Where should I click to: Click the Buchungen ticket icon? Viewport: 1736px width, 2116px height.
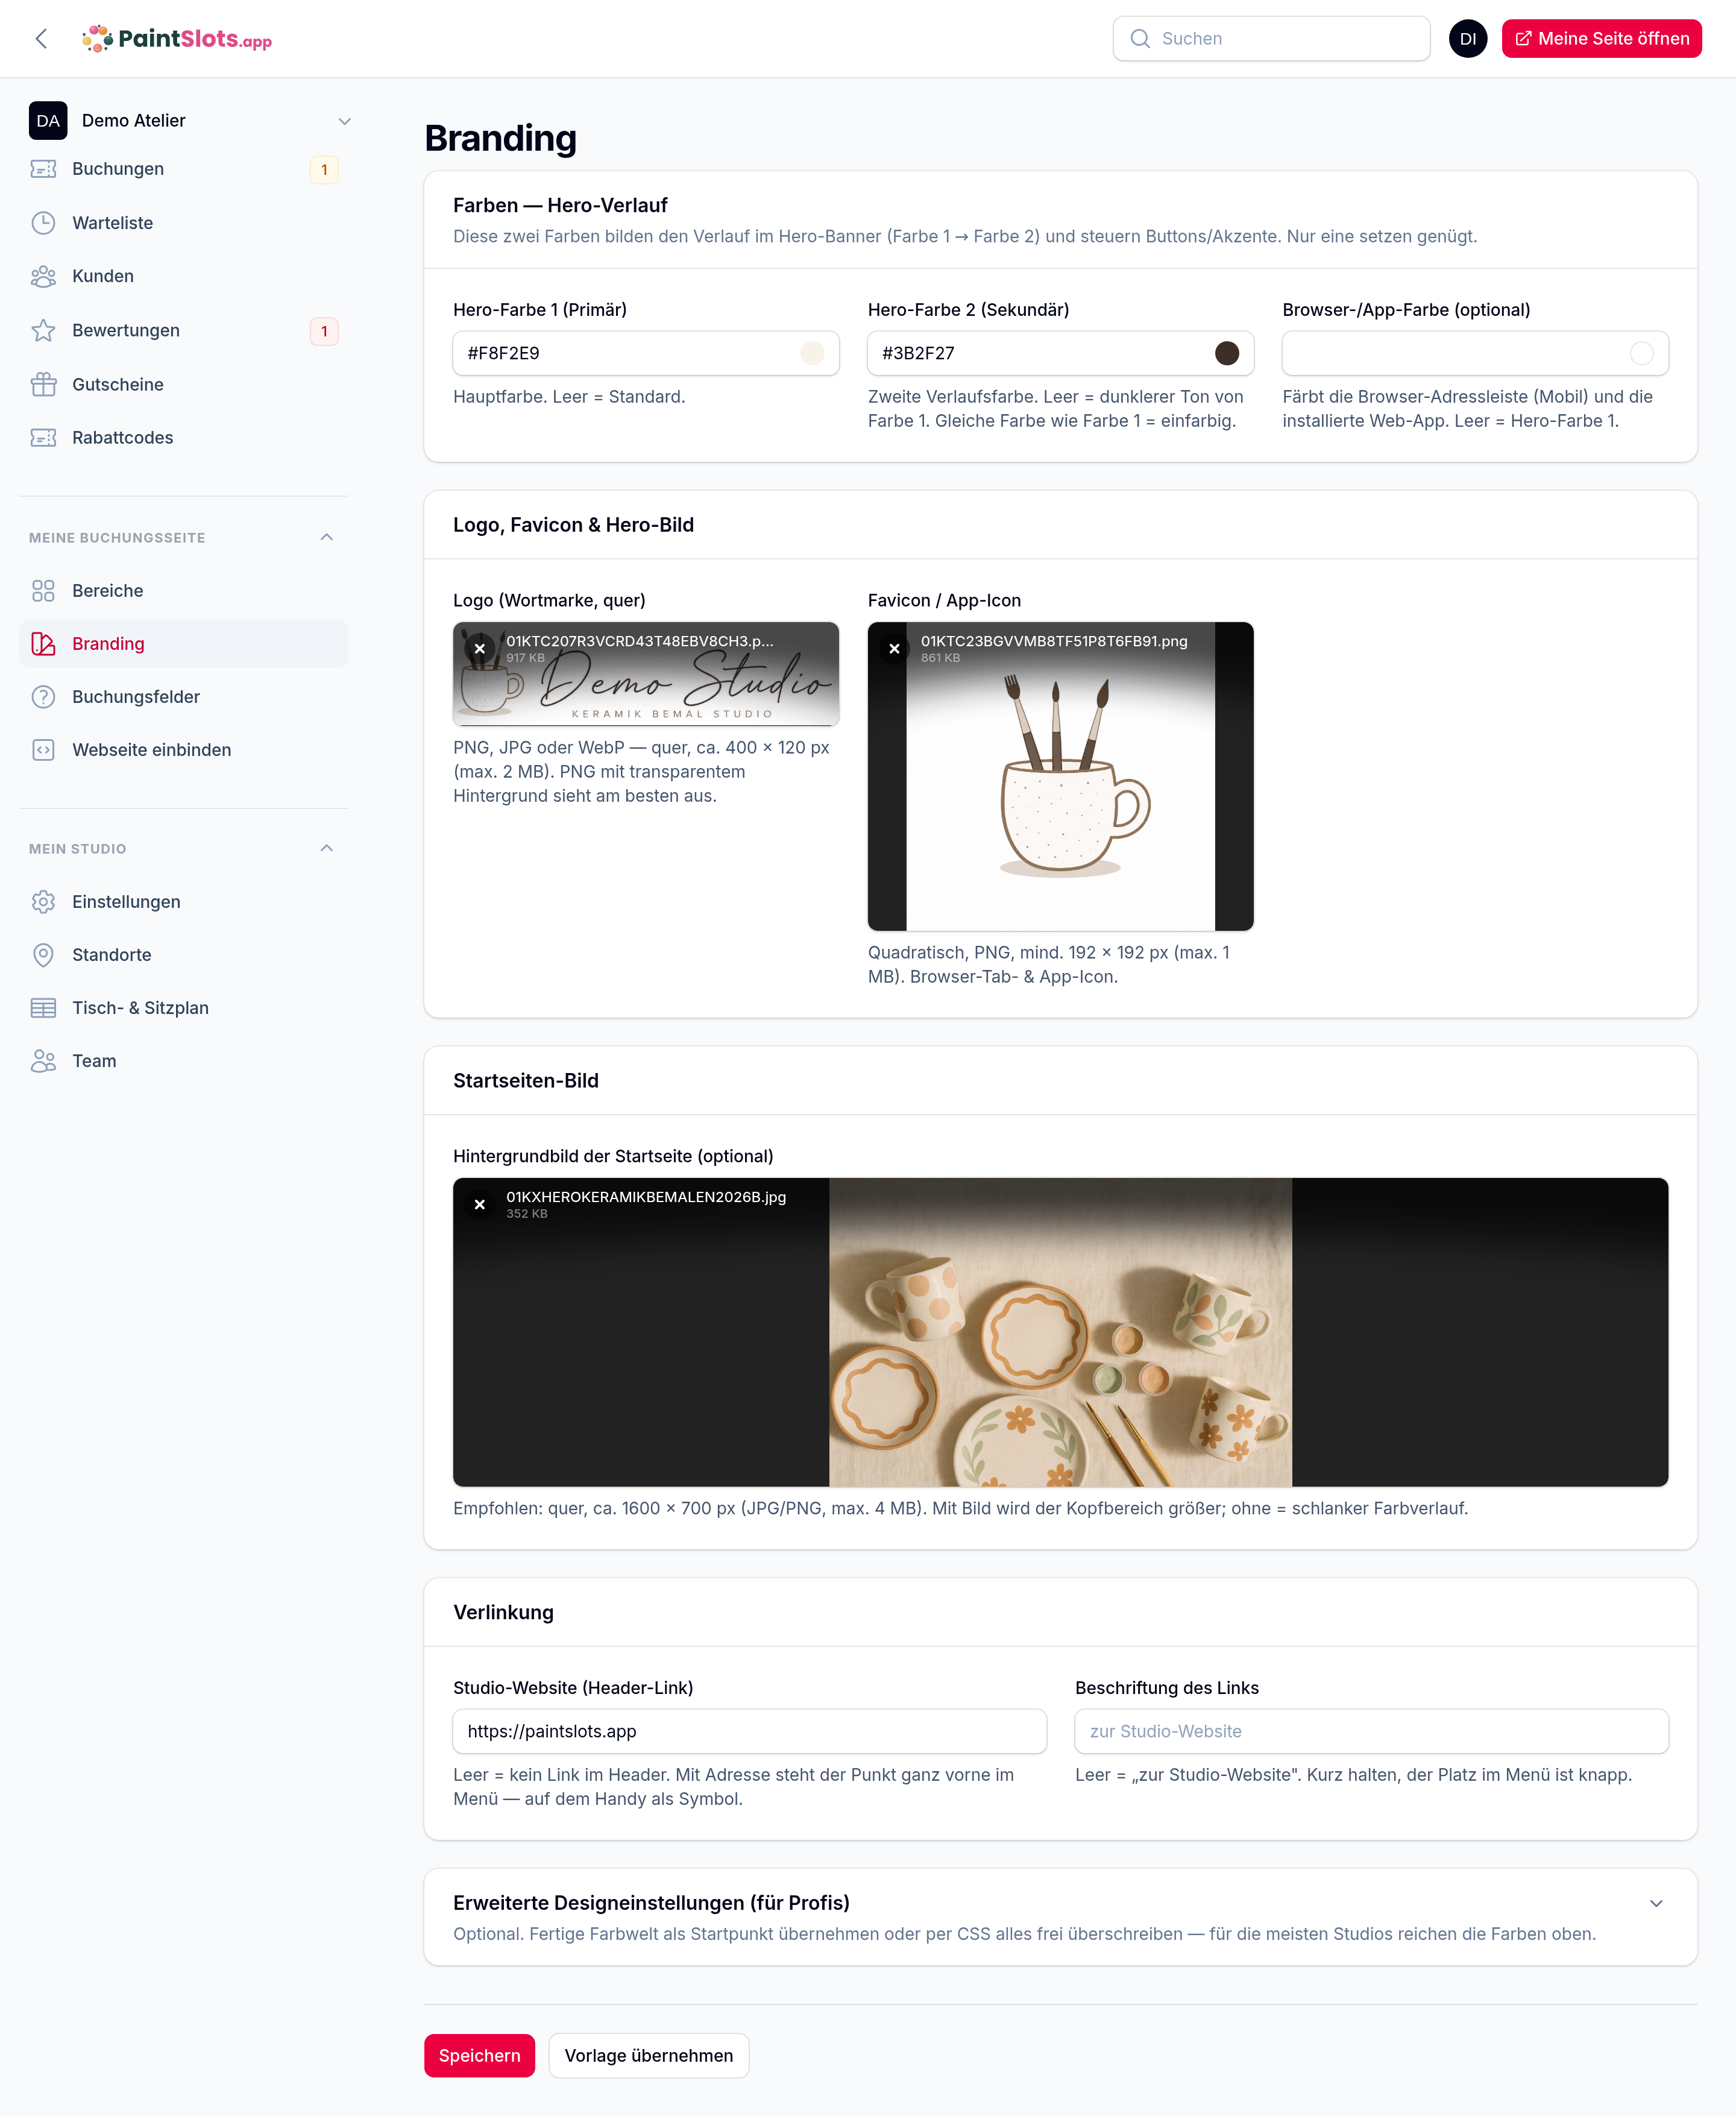click(43, 169)
